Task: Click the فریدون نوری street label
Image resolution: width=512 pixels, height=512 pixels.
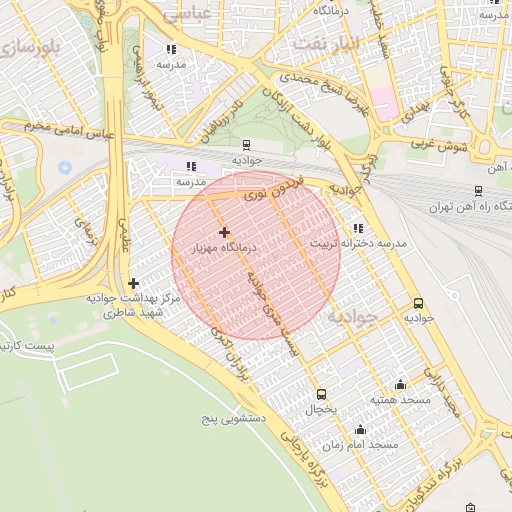Action: pos(274,189)
